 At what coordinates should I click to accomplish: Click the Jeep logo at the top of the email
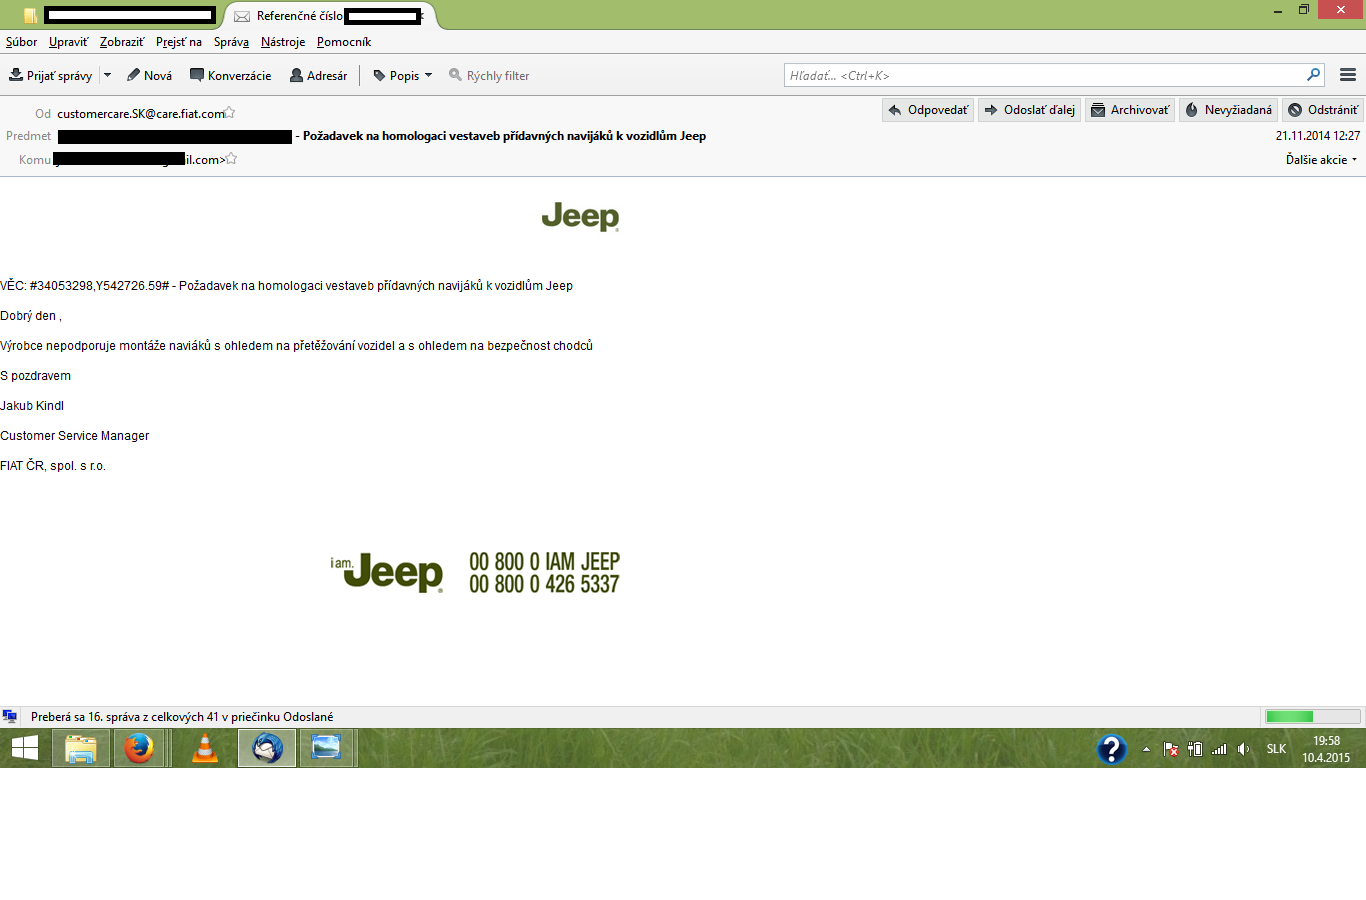pyautogui.click(x=580, y=216)
